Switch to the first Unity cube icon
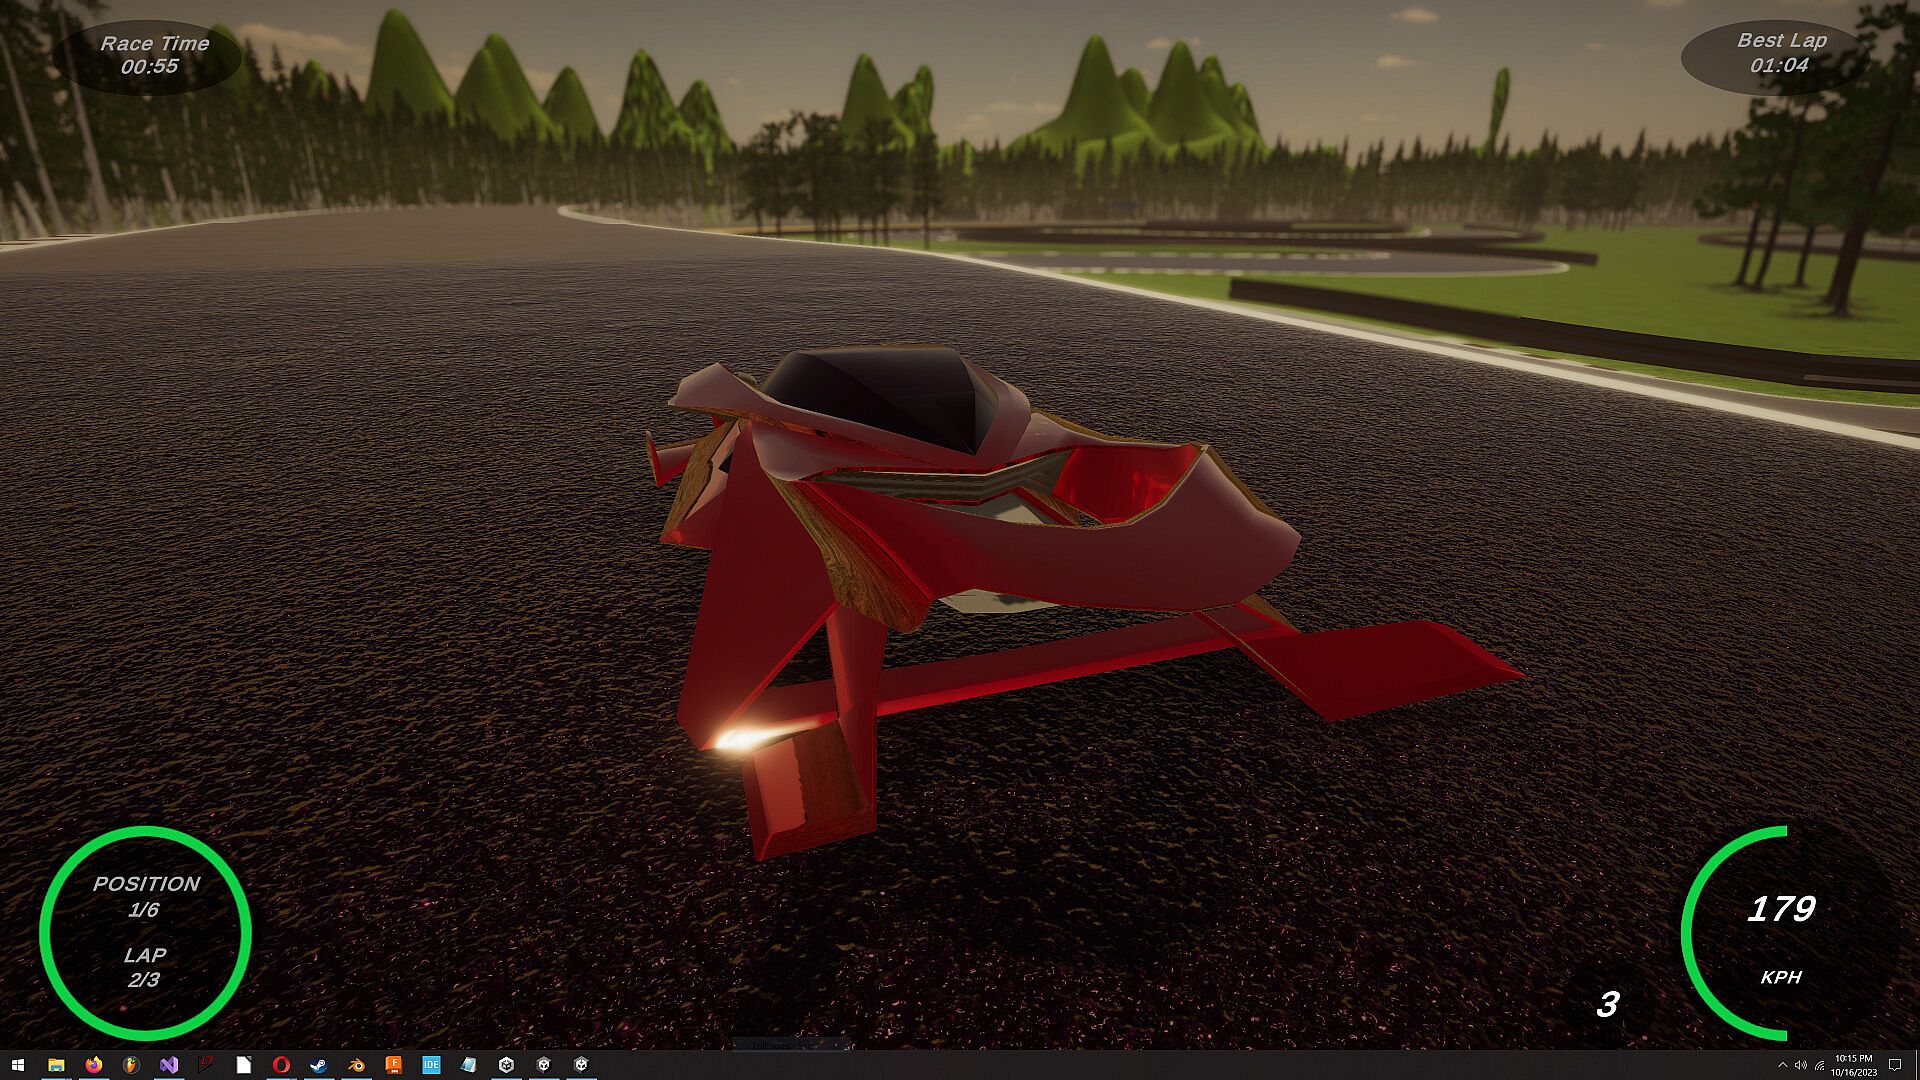Viewport: 1920px width, 1080px height. (x=506, y=1065)
